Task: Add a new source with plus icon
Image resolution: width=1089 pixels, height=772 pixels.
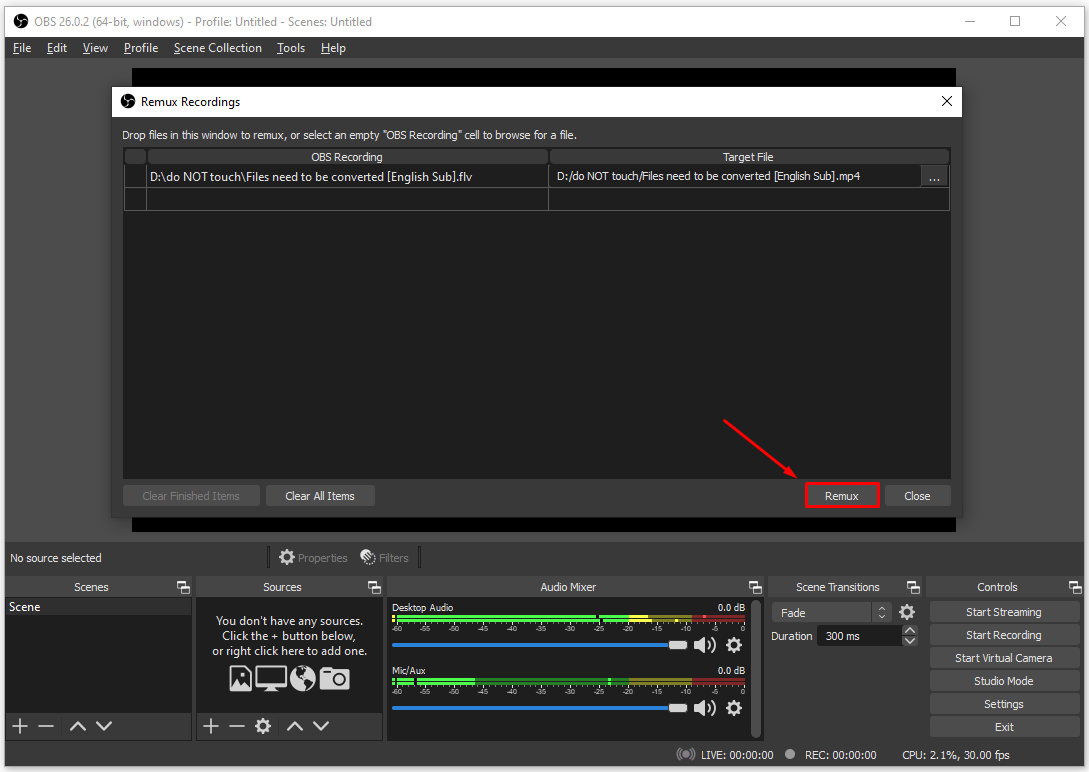Action: pos(211,726)
